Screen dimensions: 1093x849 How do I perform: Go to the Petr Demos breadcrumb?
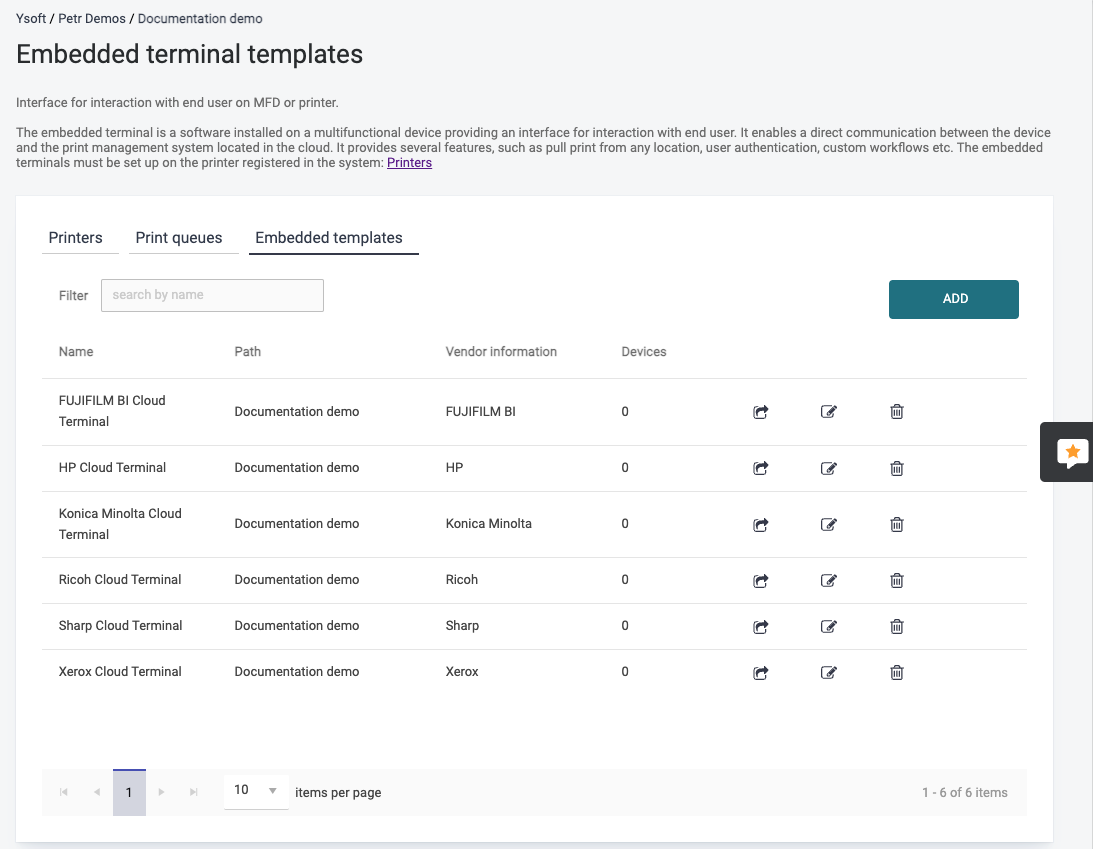[x=92, y=18]
